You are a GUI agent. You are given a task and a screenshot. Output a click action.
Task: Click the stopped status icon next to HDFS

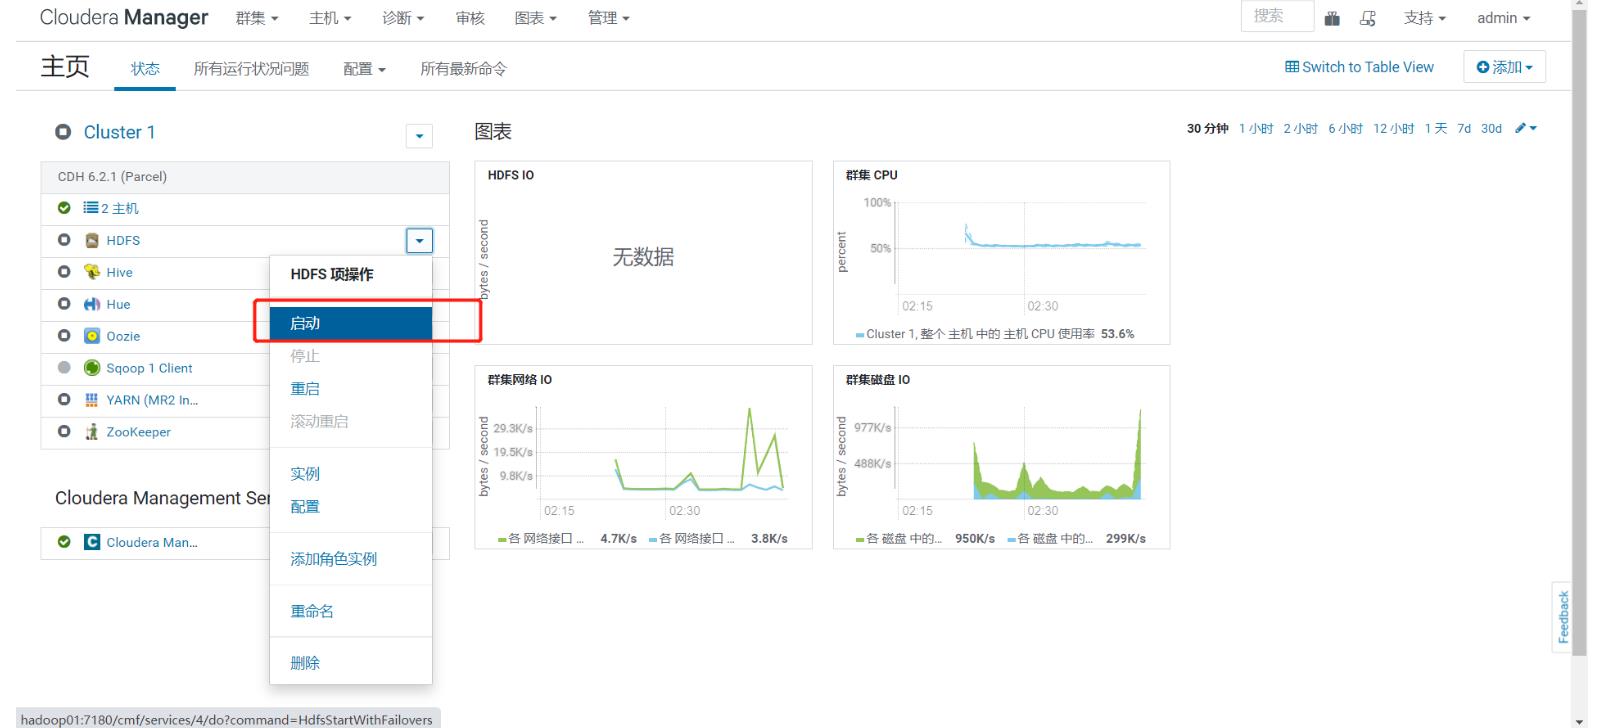64,240
